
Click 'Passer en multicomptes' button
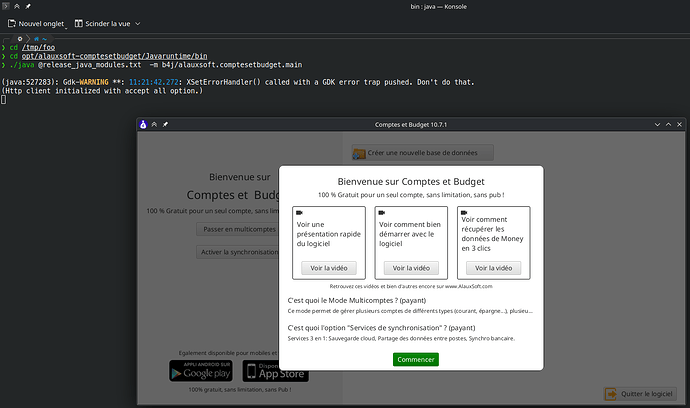point(239,229)
